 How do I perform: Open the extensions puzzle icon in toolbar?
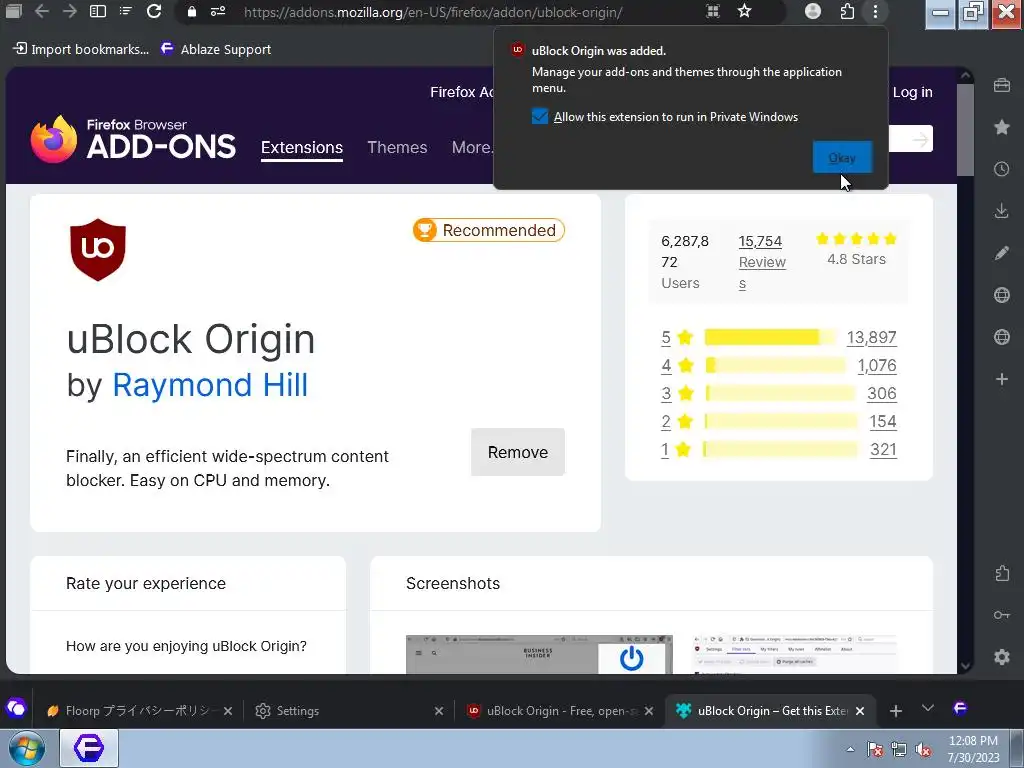coord(847,11)
